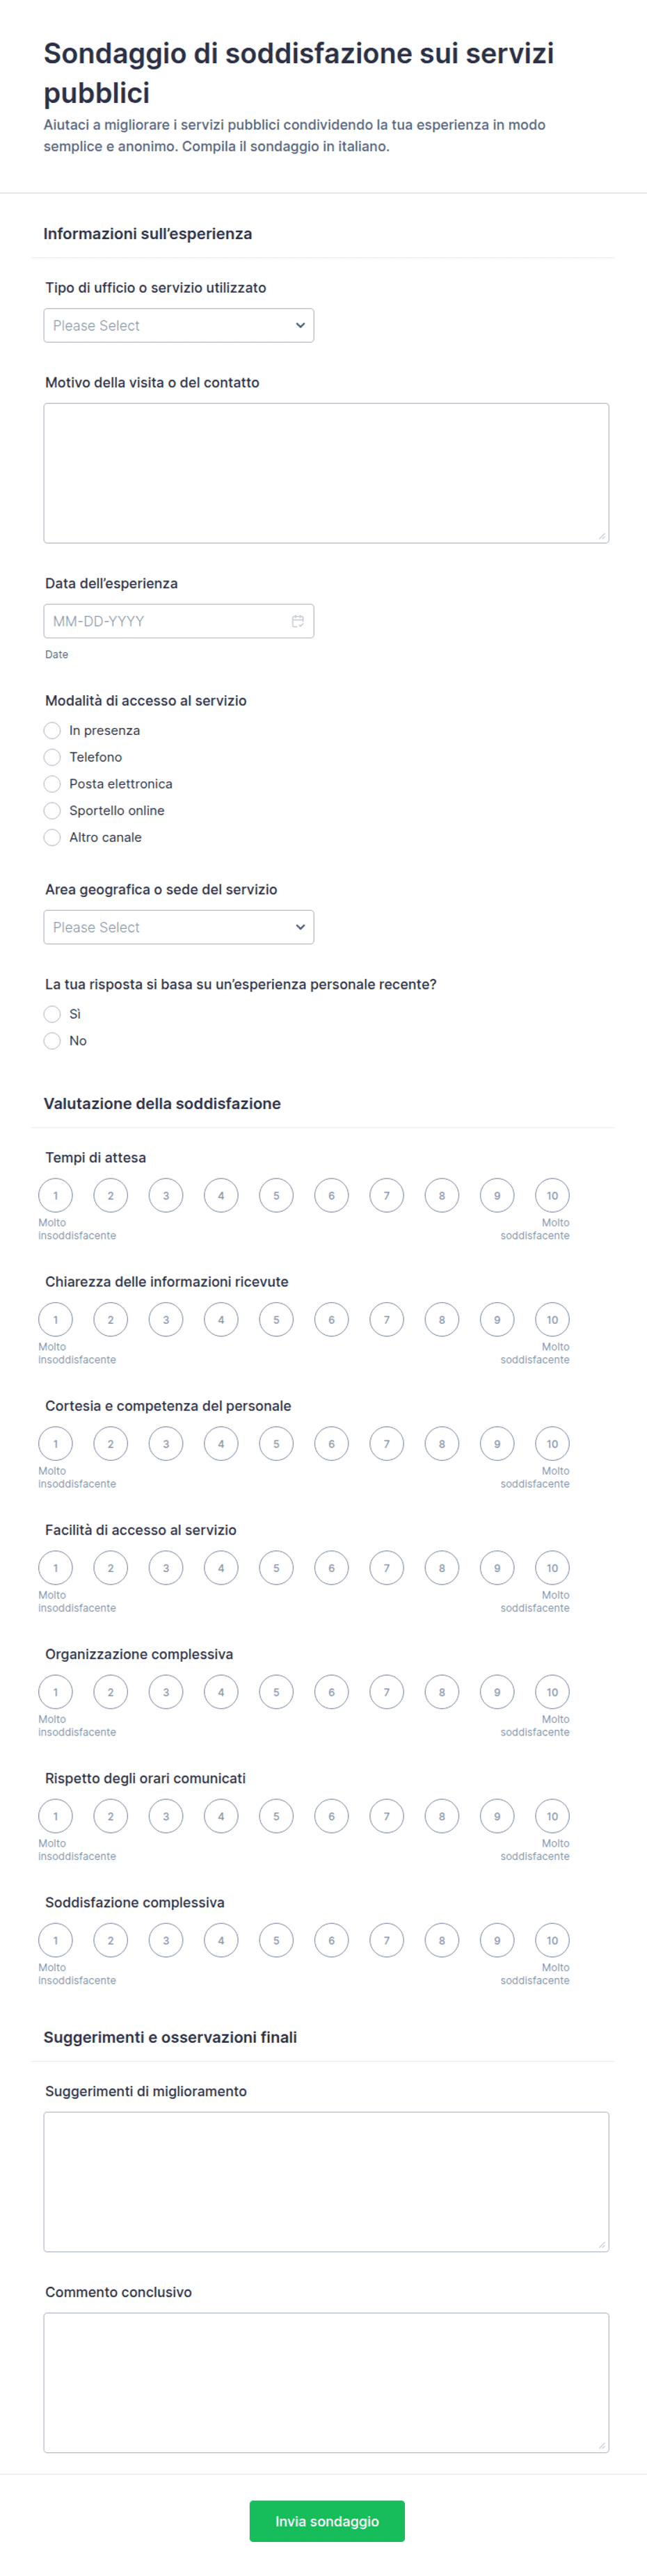Rate 'Facilità di accesso al servizio' as 1
Screen dimensions: 647x2576
55,1567
